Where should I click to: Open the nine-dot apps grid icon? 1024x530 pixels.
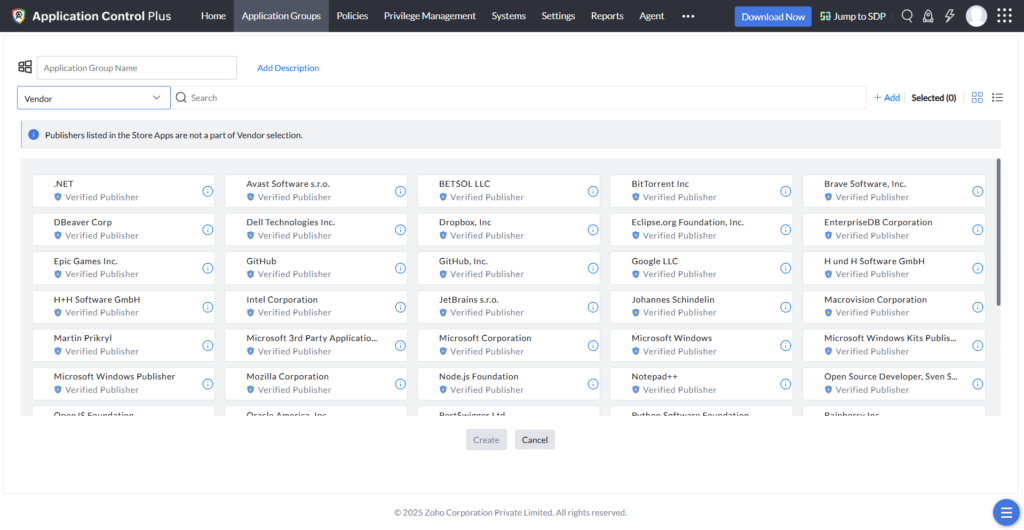[1004, 16]
